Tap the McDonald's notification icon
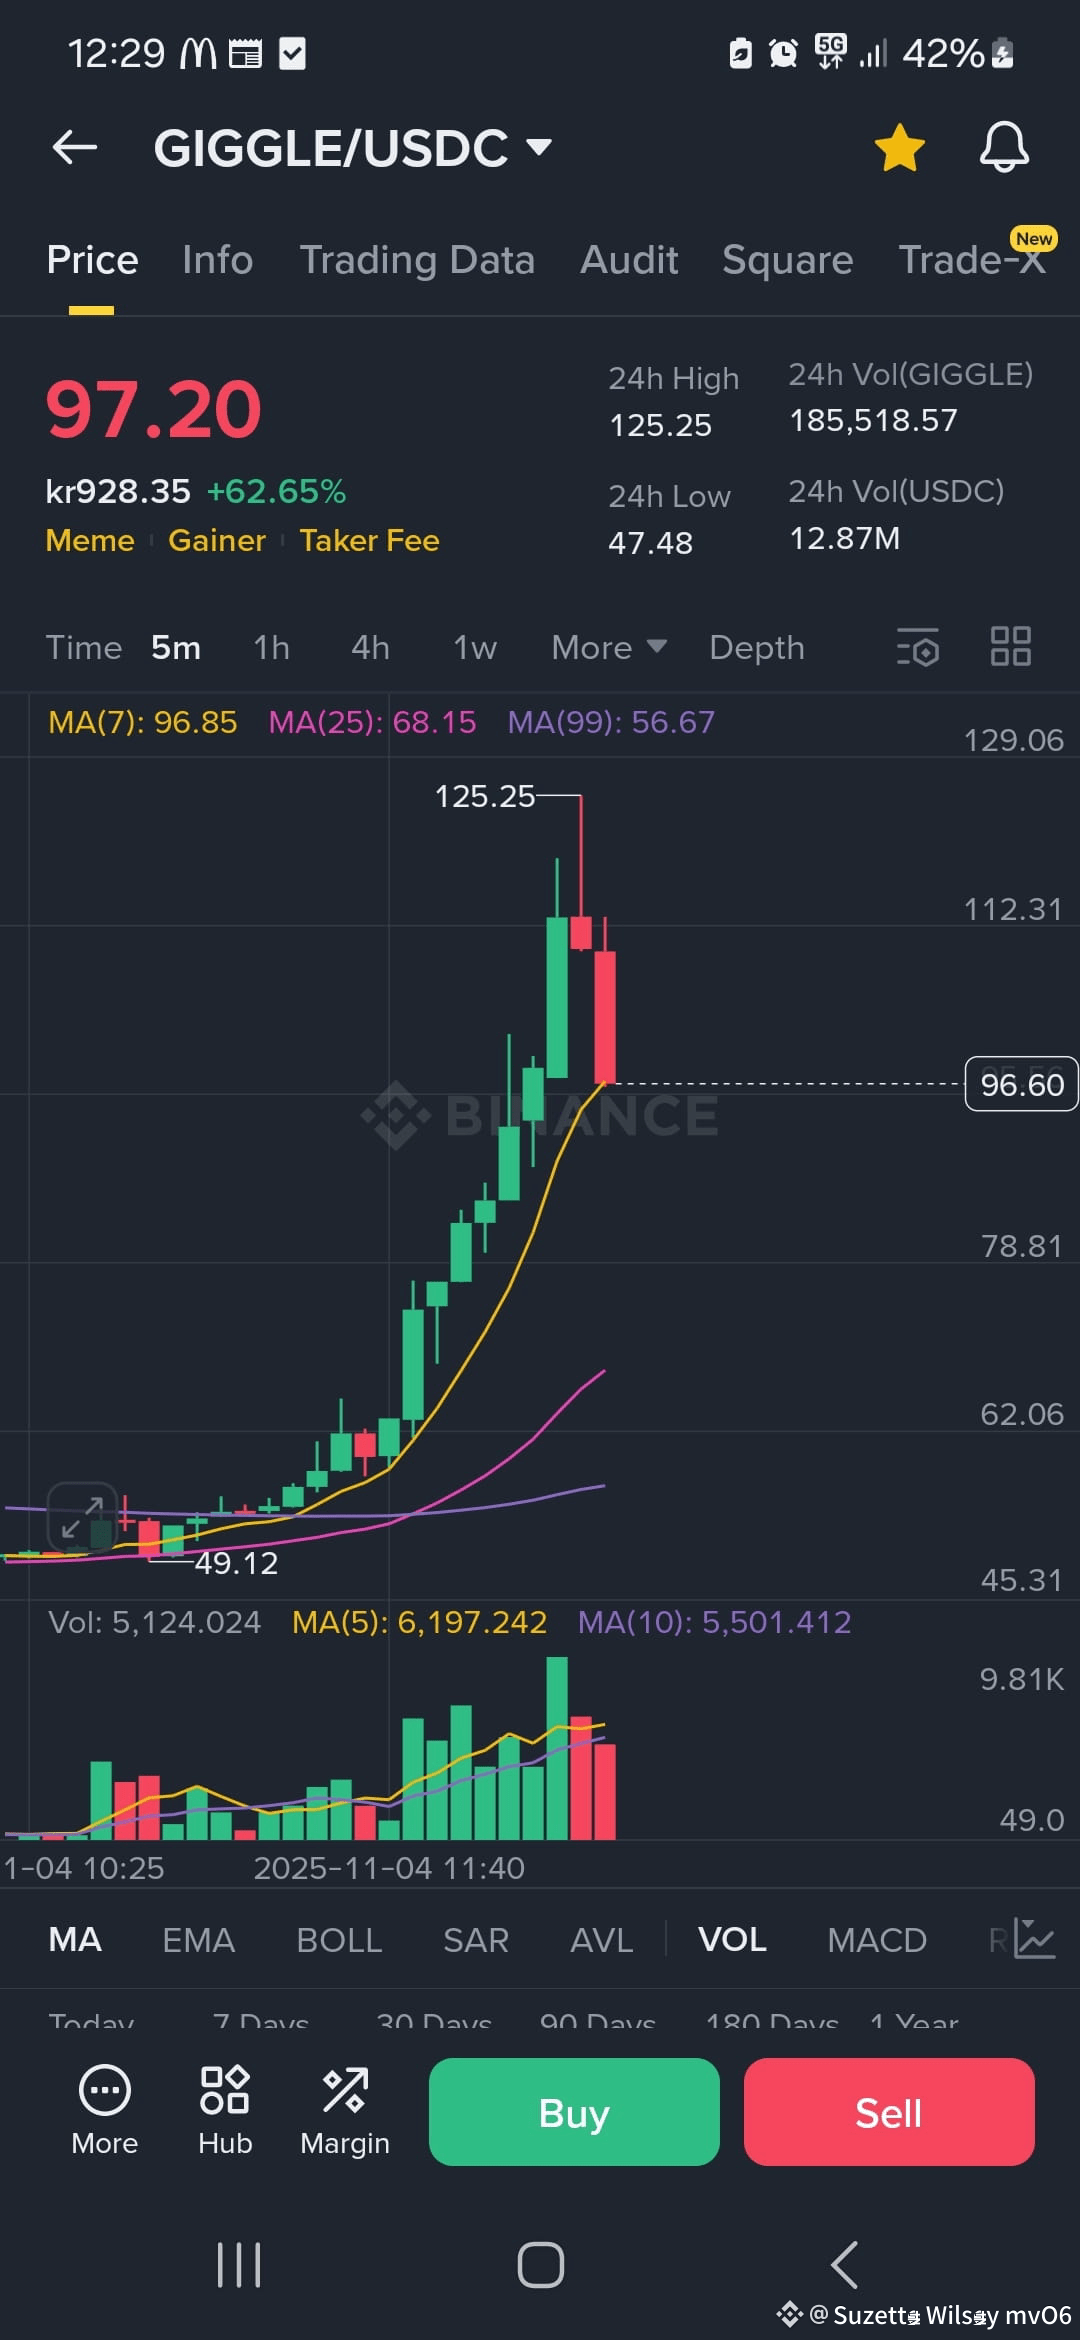 coord(198,53)
